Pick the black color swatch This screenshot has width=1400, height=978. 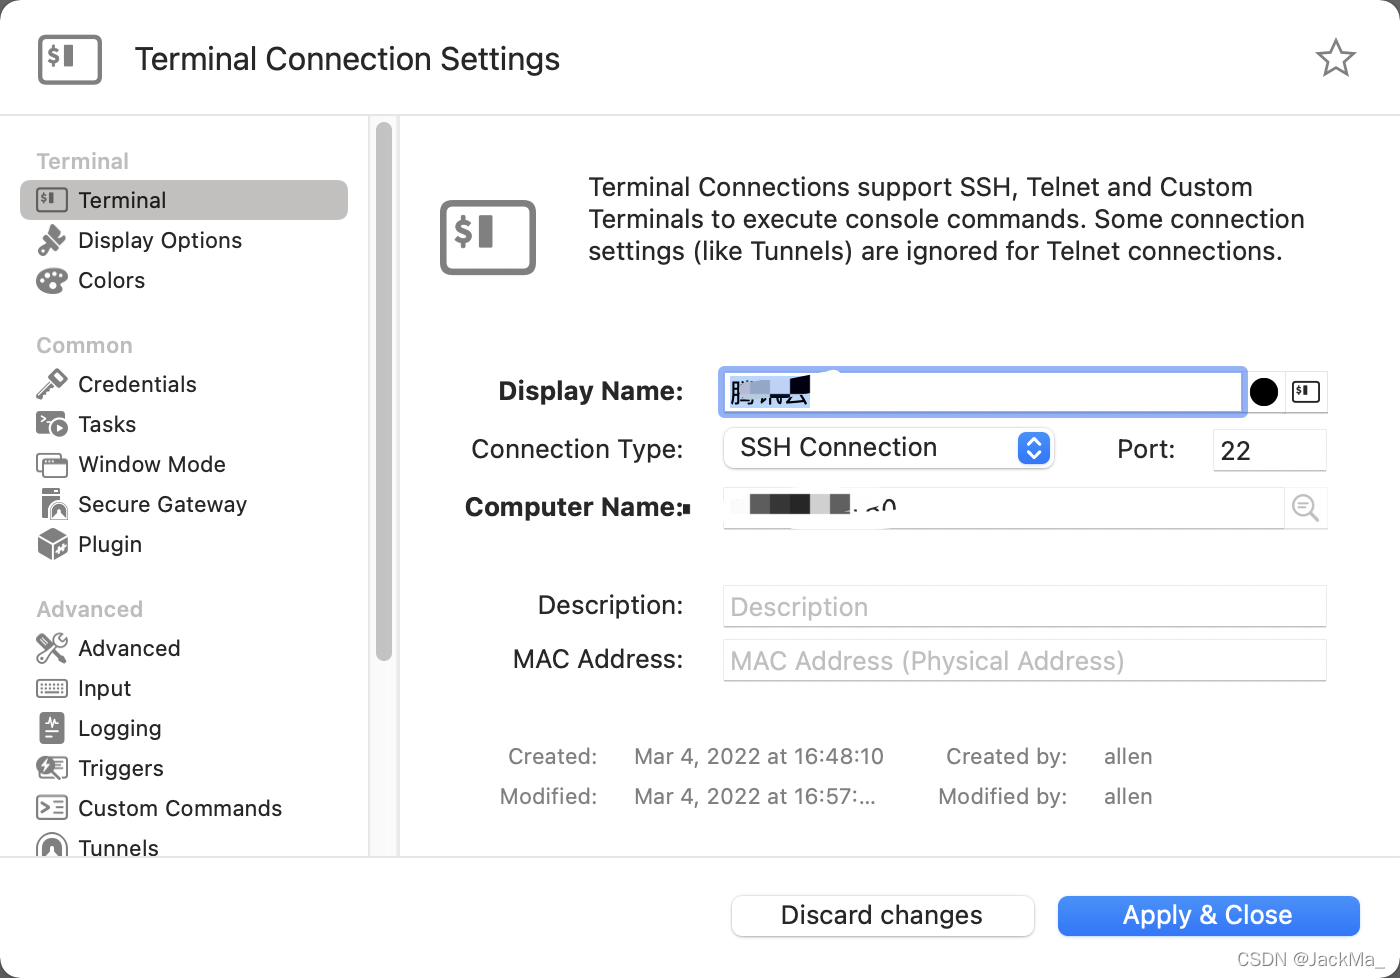(1264, 392)
